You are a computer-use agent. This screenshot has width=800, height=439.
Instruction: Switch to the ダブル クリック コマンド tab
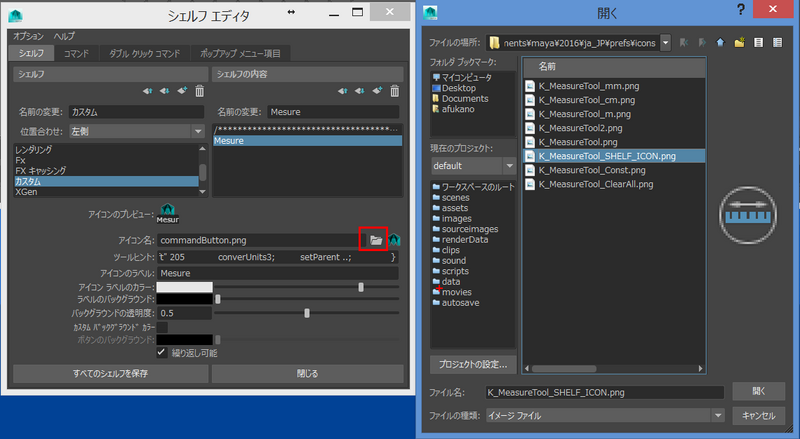144,53
